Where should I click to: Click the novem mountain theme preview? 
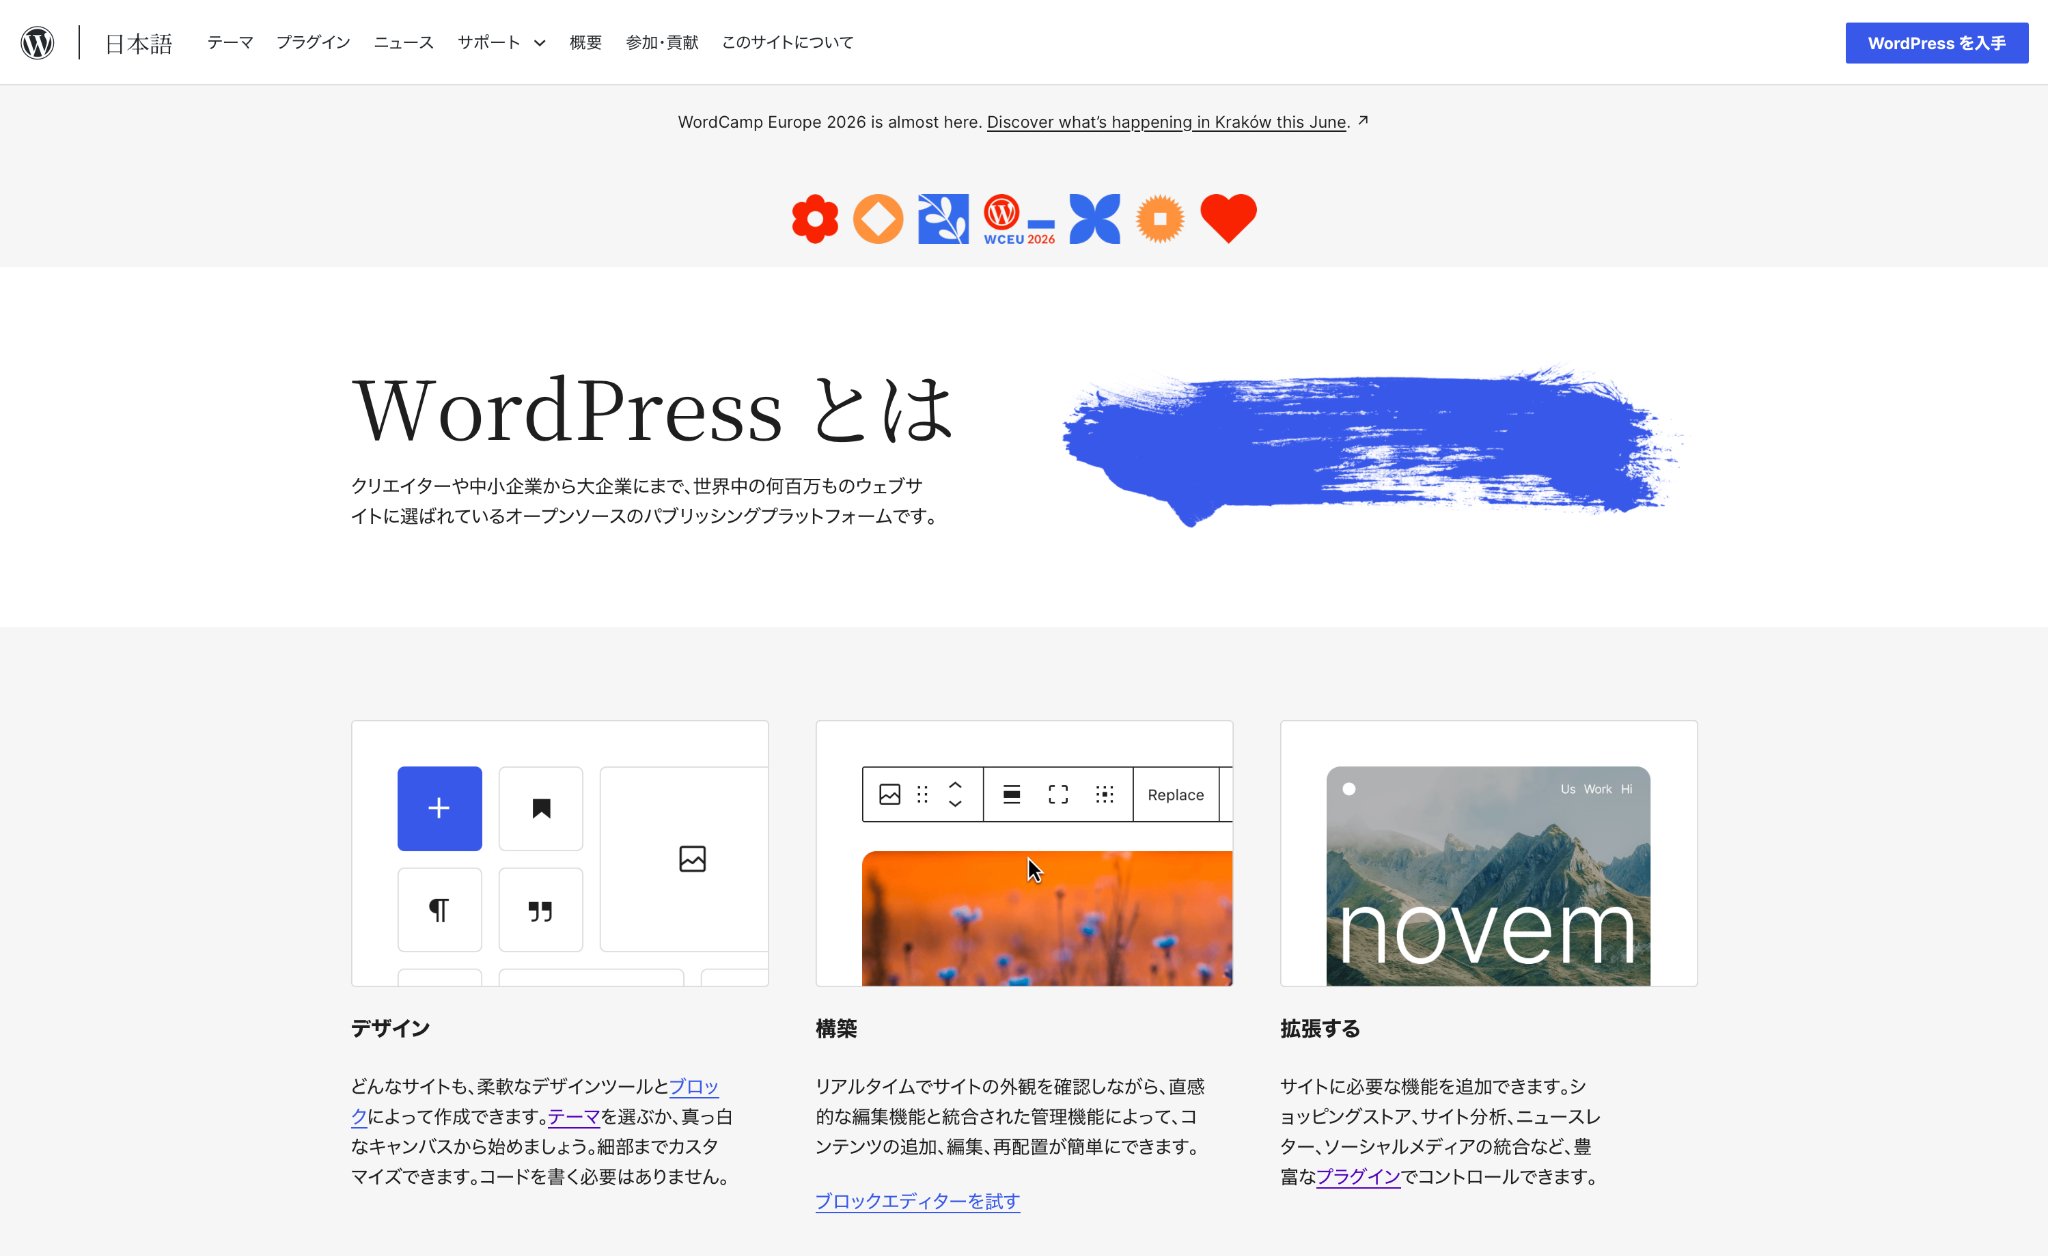coord(1488,876)
